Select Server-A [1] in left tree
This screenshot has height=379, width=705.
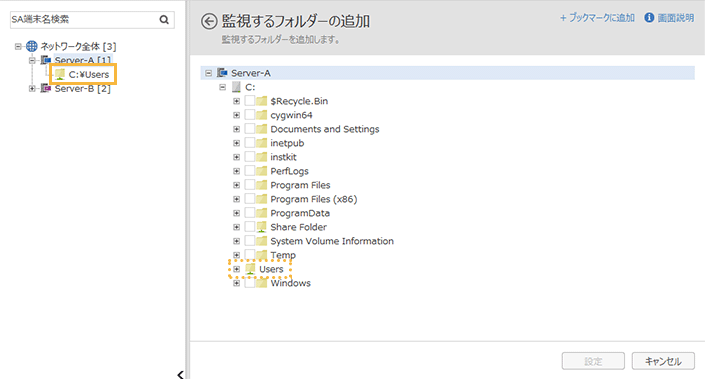pyautogui.click(x=83, y=60)
